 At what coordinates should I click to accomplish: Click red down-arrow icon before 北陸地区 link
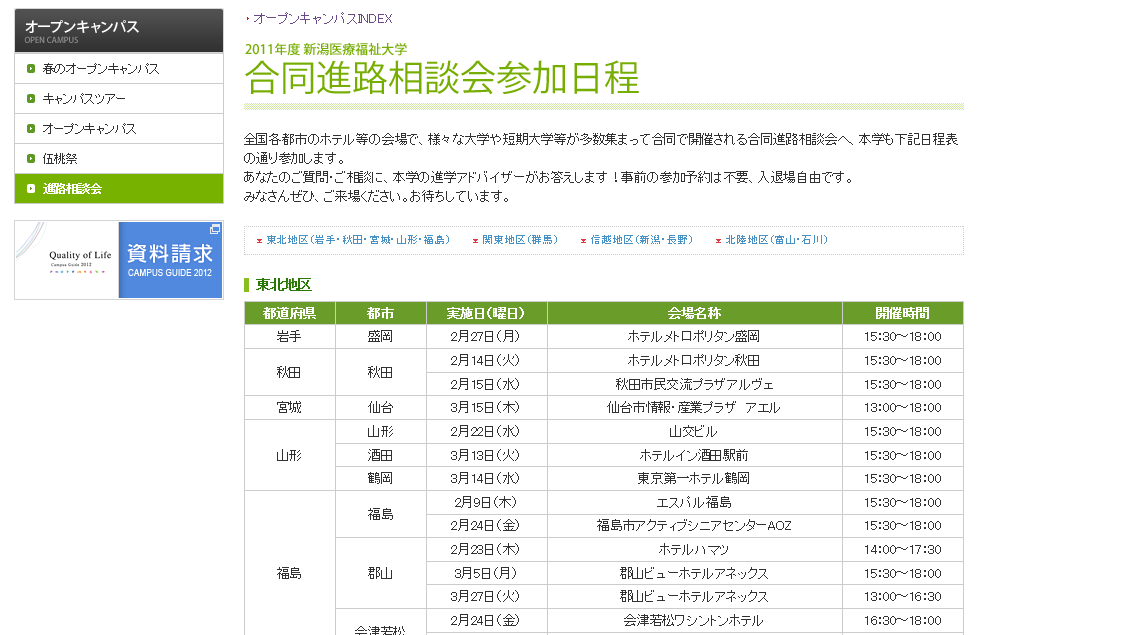718,241
